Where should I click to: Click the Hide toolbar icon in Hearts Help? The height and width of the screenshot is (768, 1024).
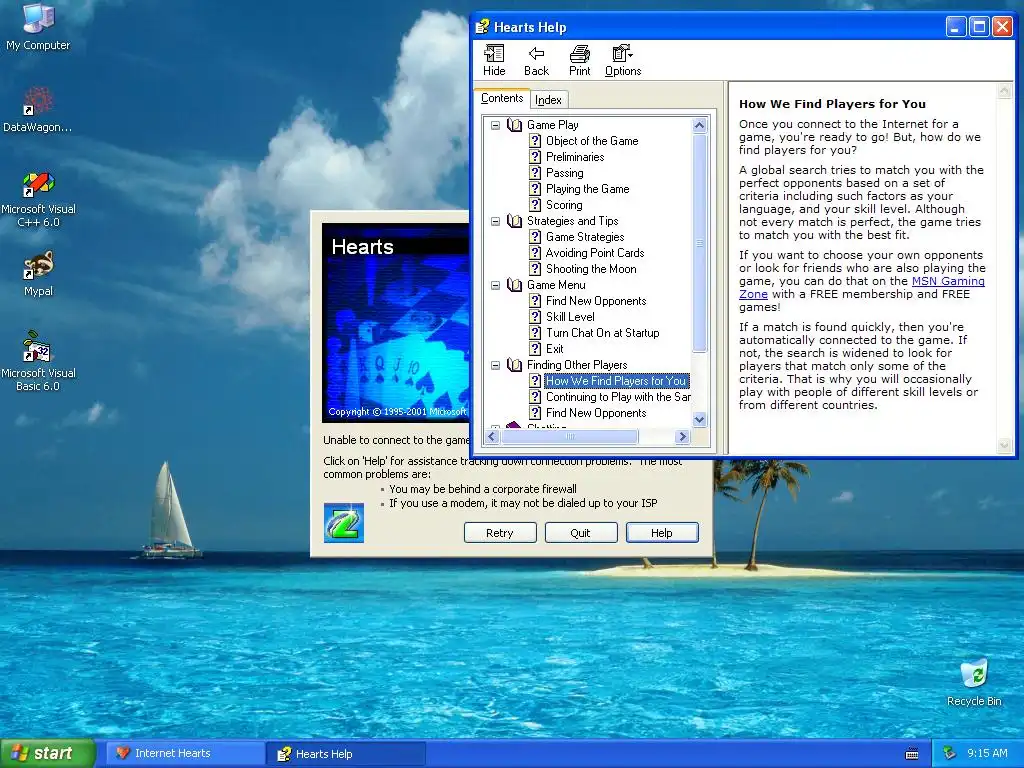coord(494,54)
